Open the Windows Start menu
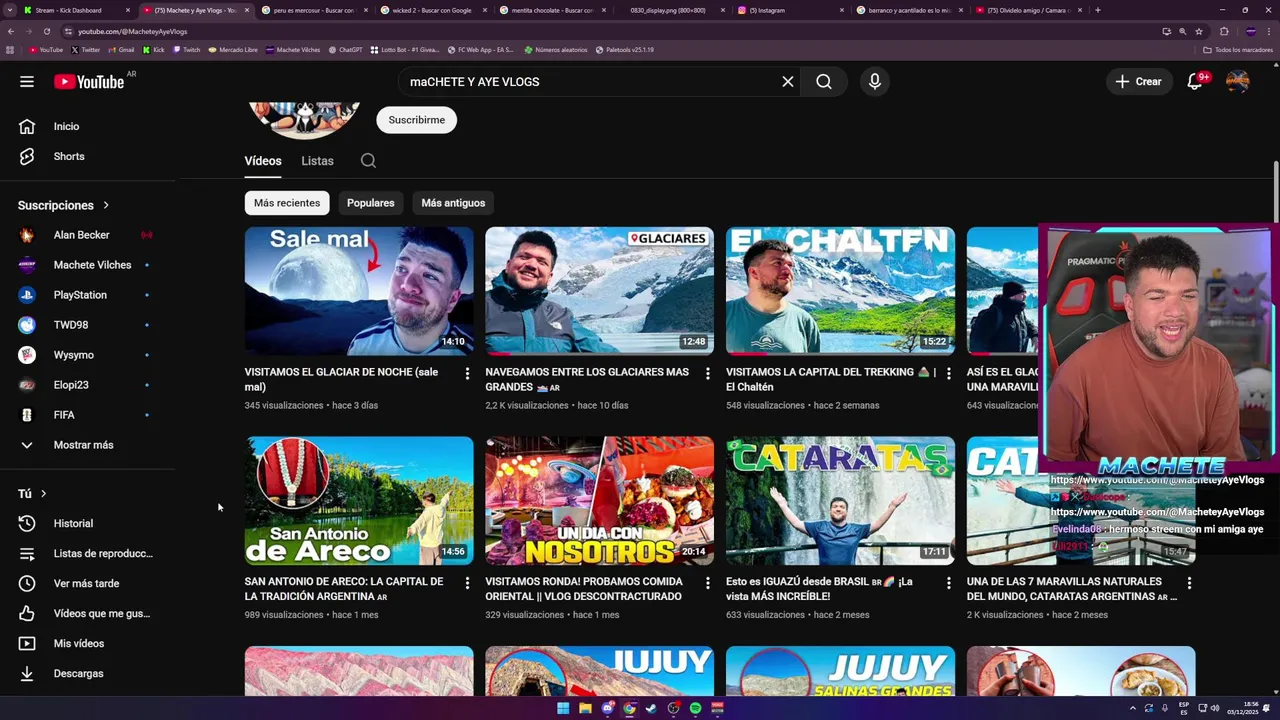Screen dimensions: 1280x720 click(x=563, y=708)
